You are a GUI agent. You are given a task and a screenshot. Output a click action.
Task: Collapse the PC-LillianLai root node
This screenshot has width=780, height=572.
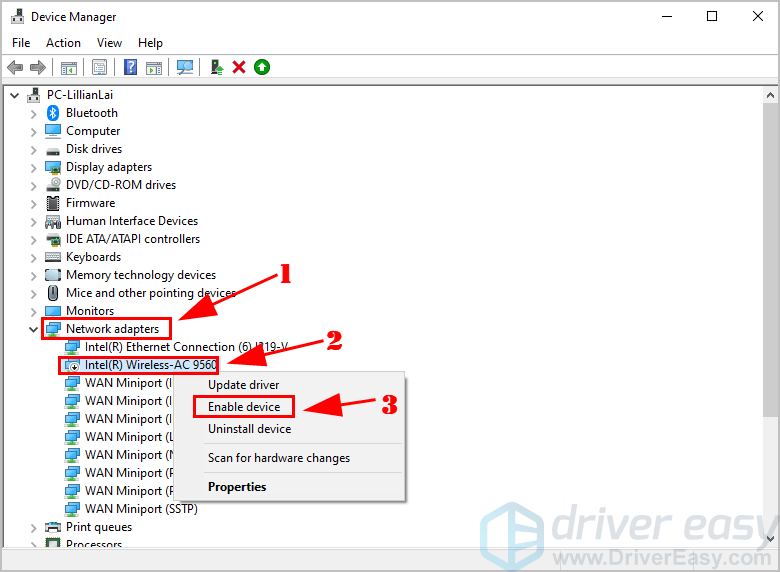pyautogui.click(x=14, y=95)
